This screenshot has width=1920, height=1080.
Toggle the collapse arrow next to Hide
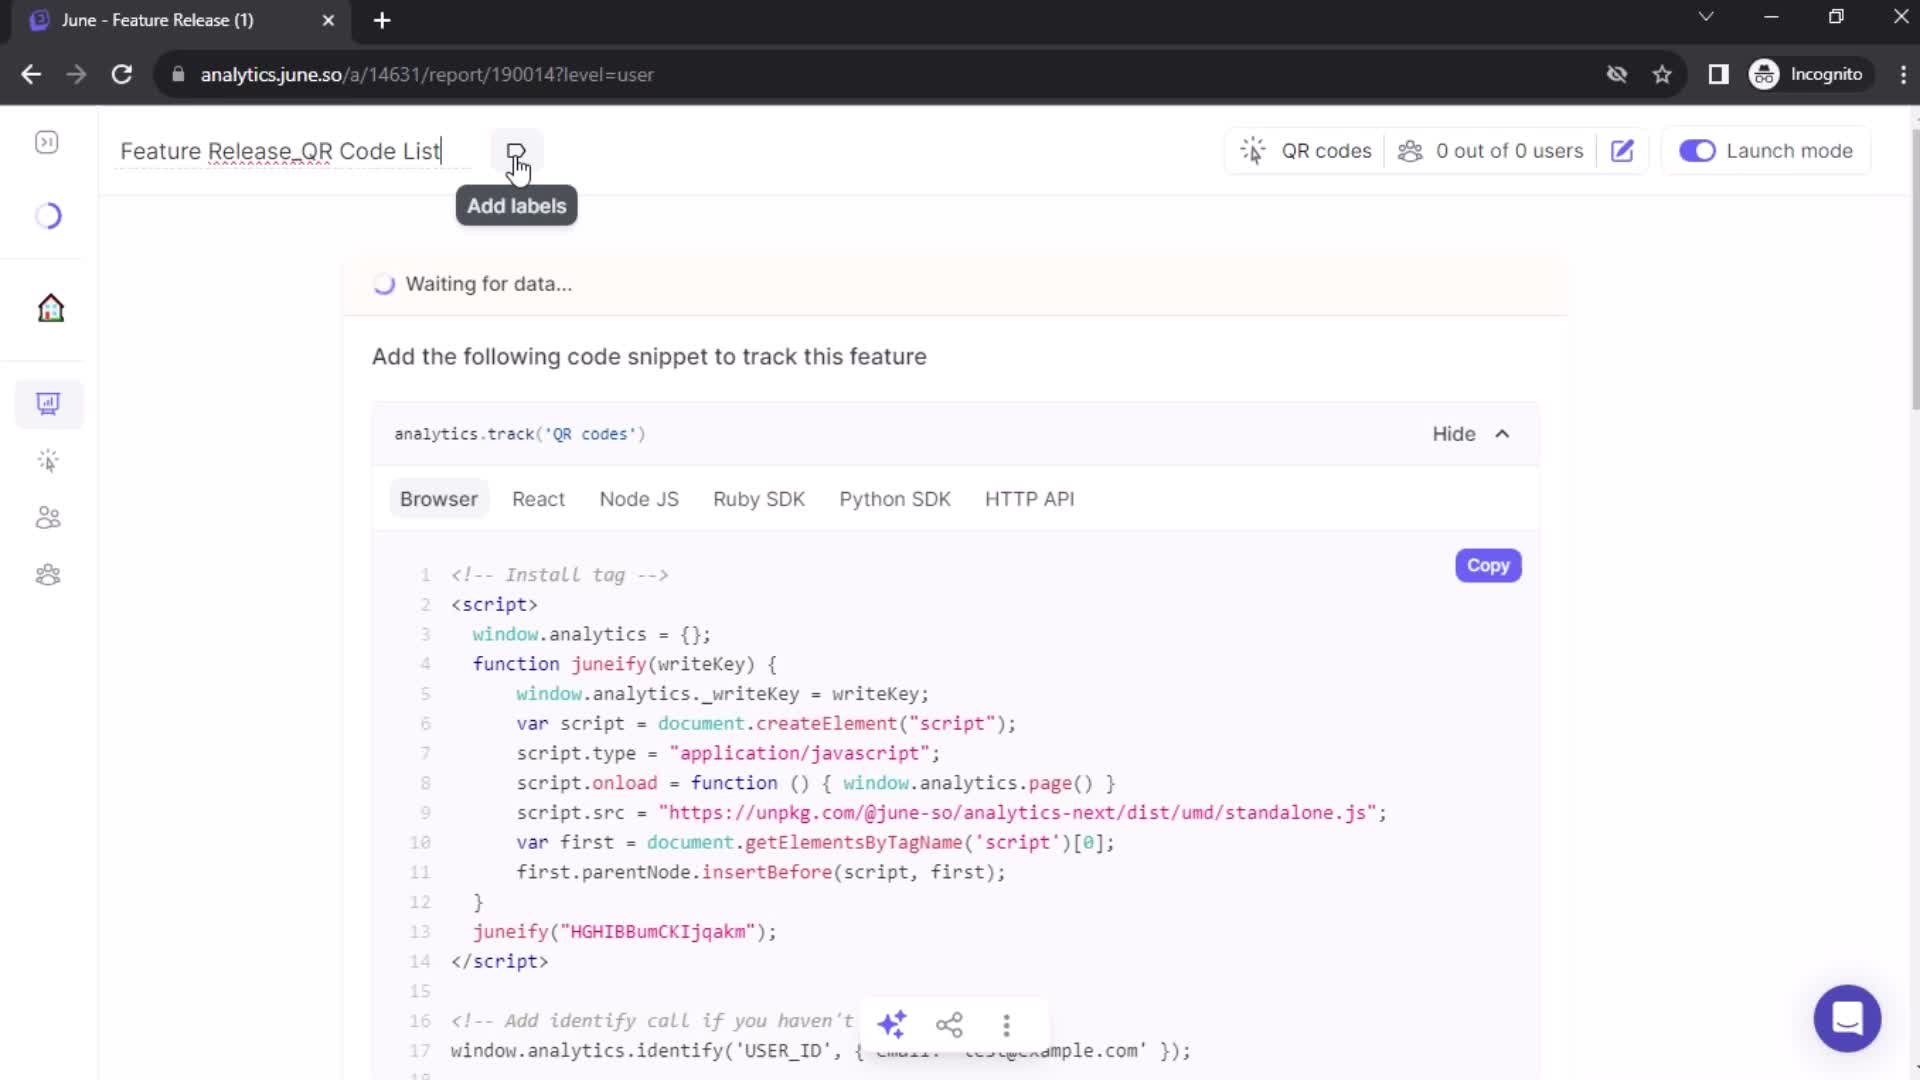(1502, 433)
